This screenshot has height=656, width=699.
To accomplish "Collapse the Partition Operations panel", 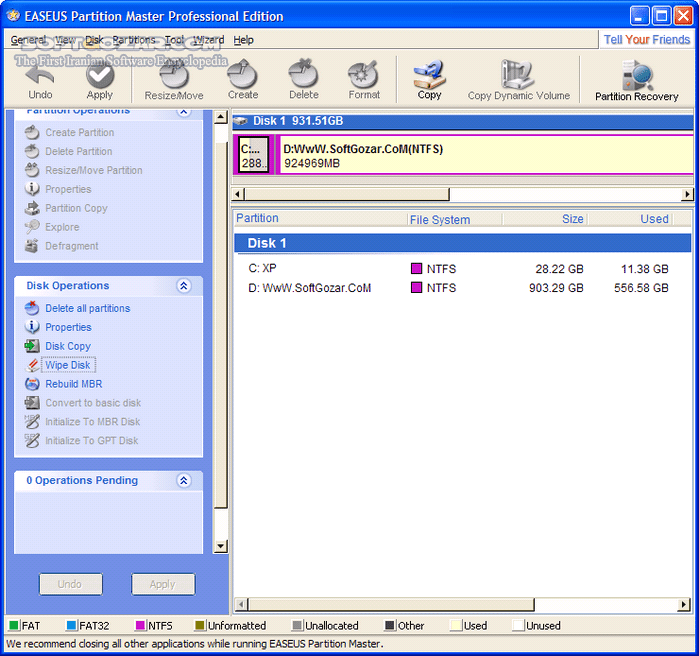I will 184,111.
